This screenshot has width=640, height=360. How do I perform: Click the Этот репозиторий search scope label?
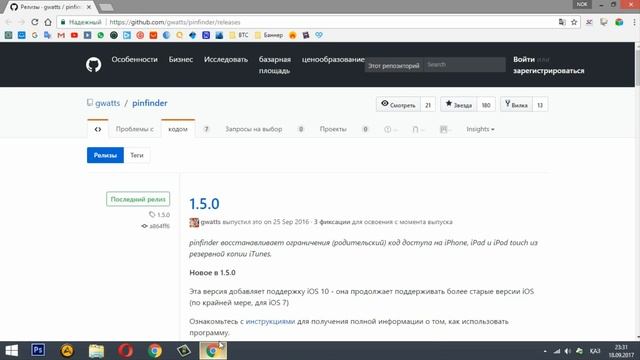[394, 65]
